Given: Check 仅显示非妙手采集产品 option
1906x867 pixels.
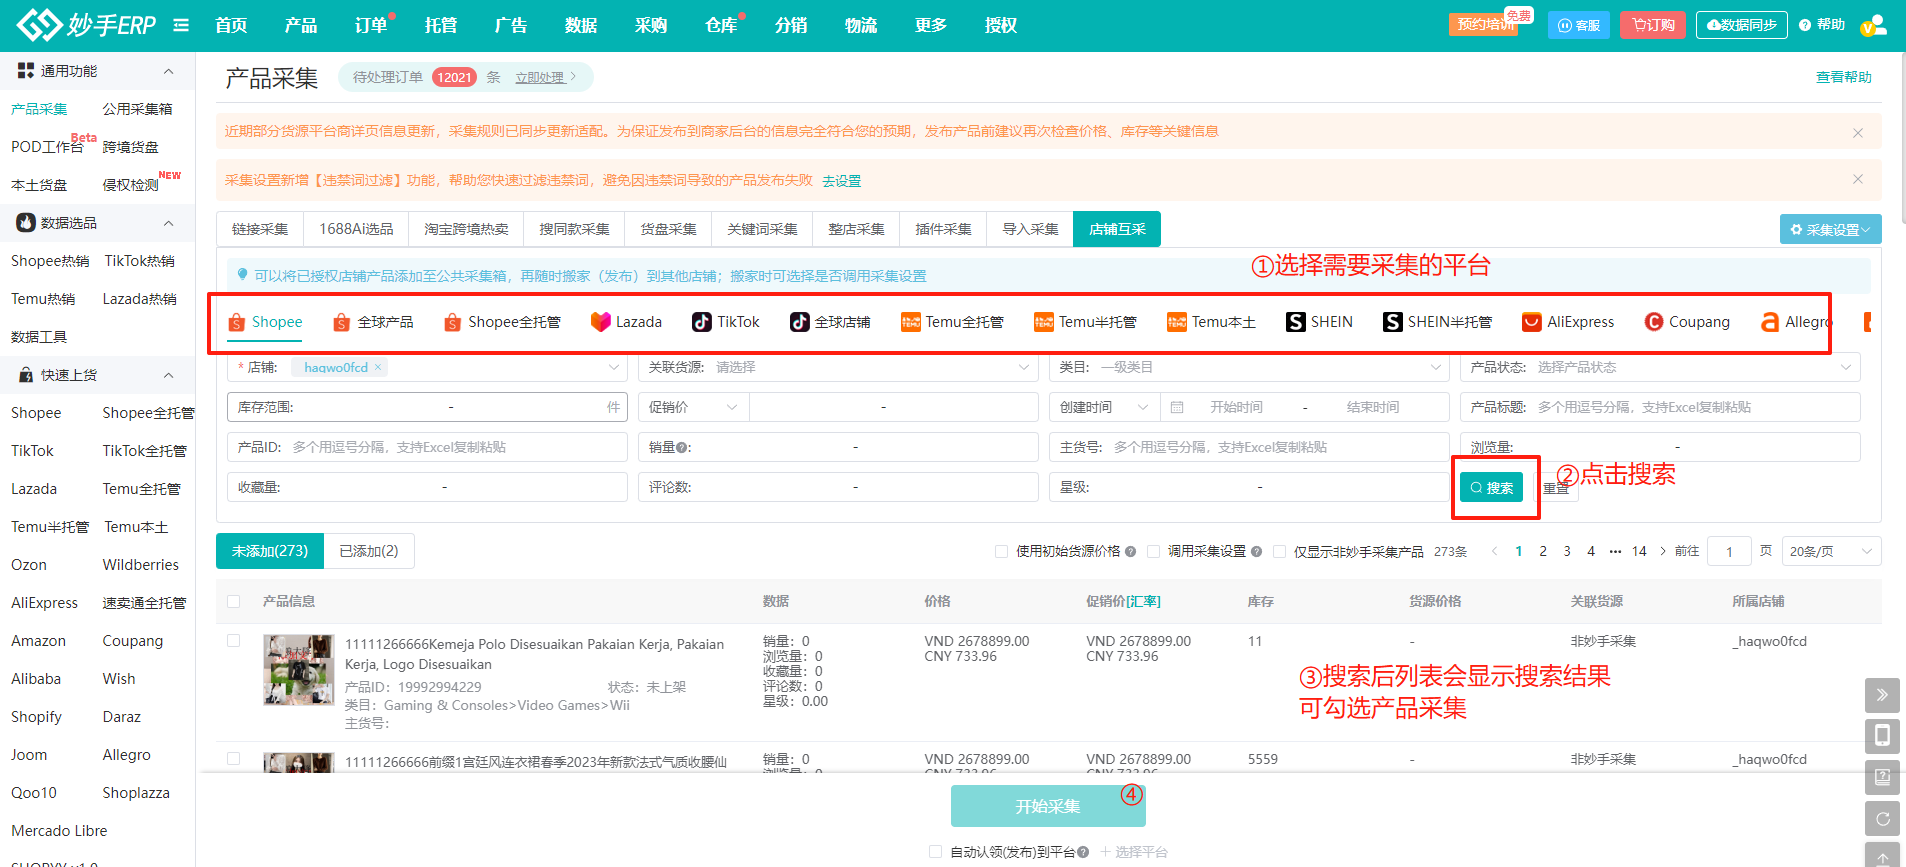Looking at the screenshot, I should [1279, 552].
